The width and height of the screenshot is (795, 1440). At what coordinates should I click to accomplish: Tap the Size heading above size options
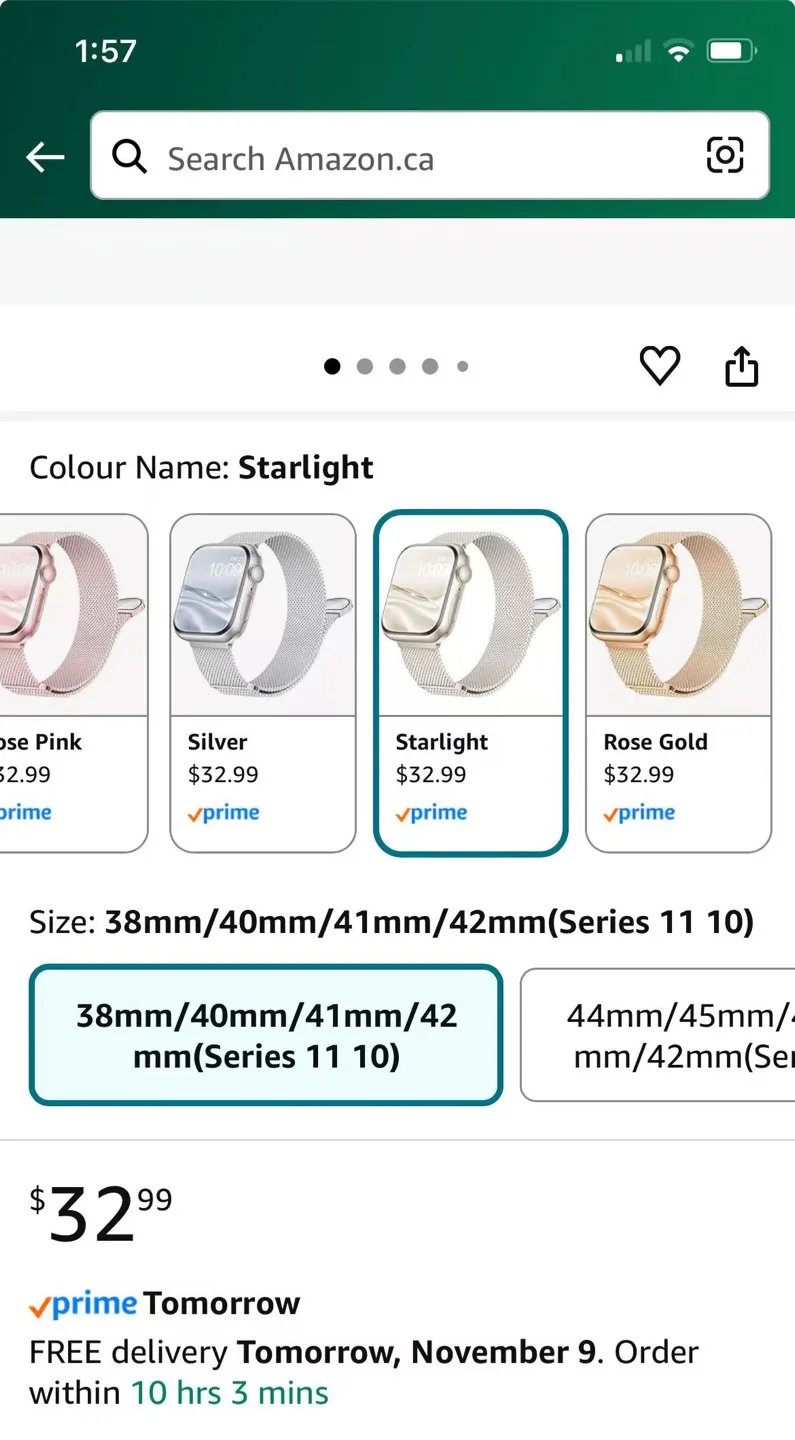(x=390, y=922)
